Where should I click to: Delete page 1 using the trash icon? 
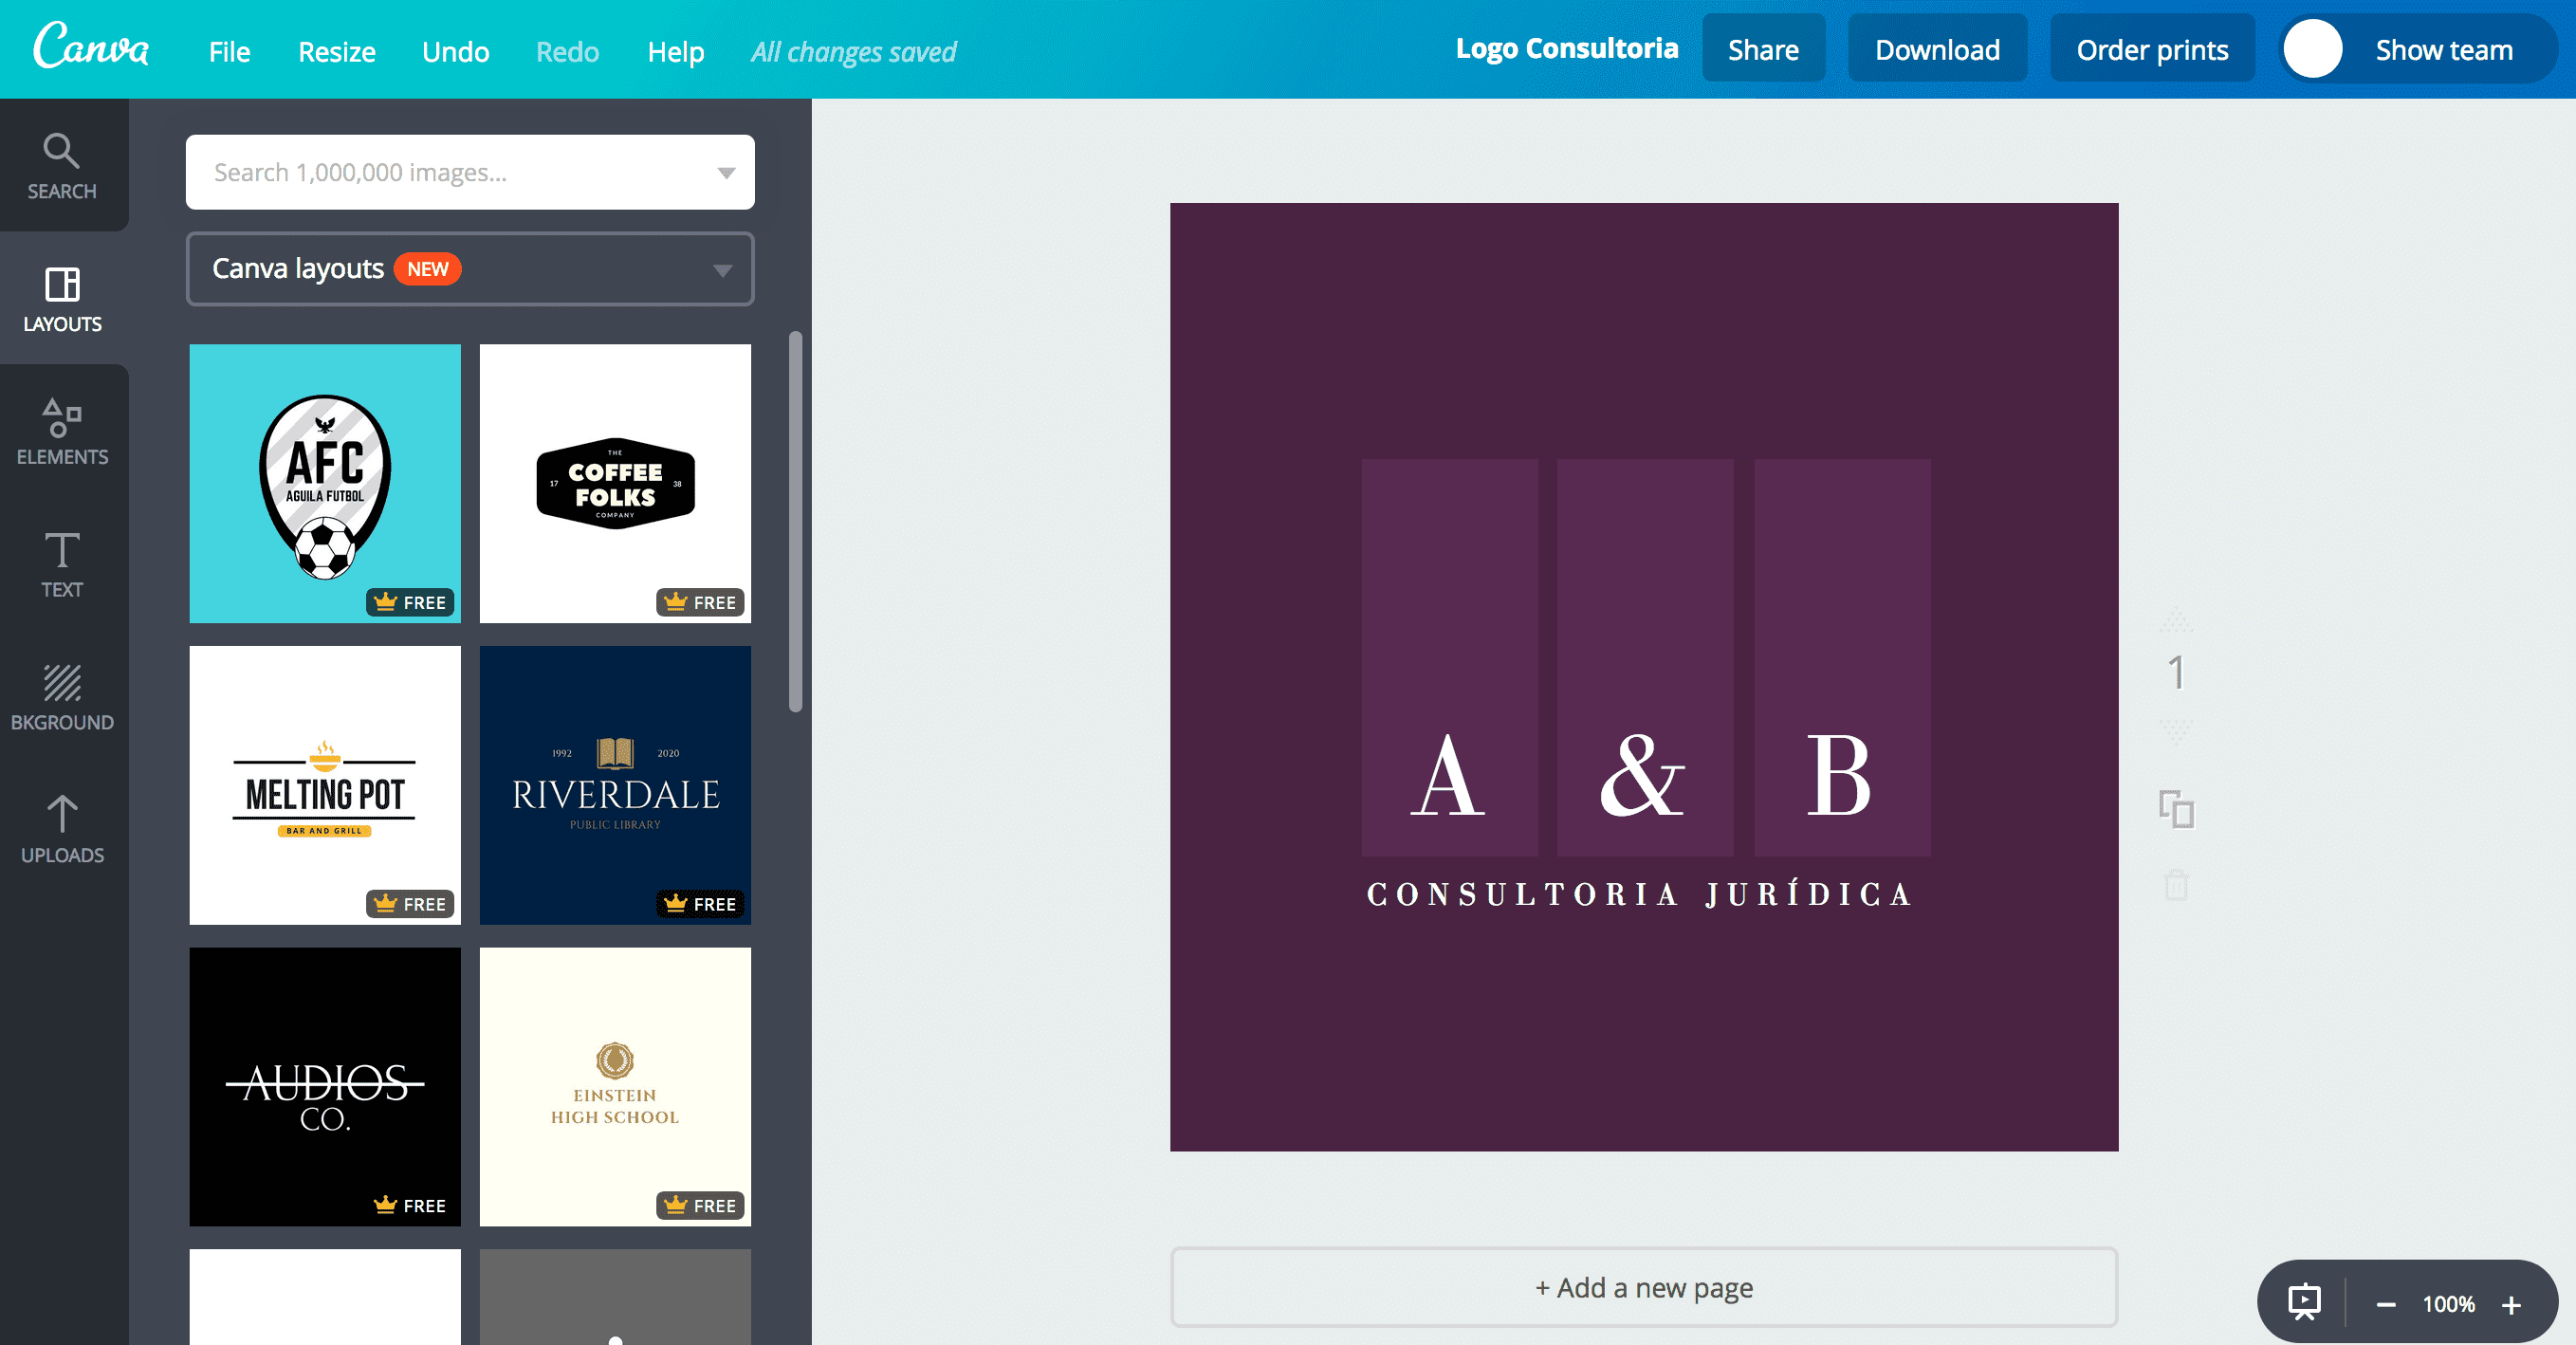tap(2177, 885)
